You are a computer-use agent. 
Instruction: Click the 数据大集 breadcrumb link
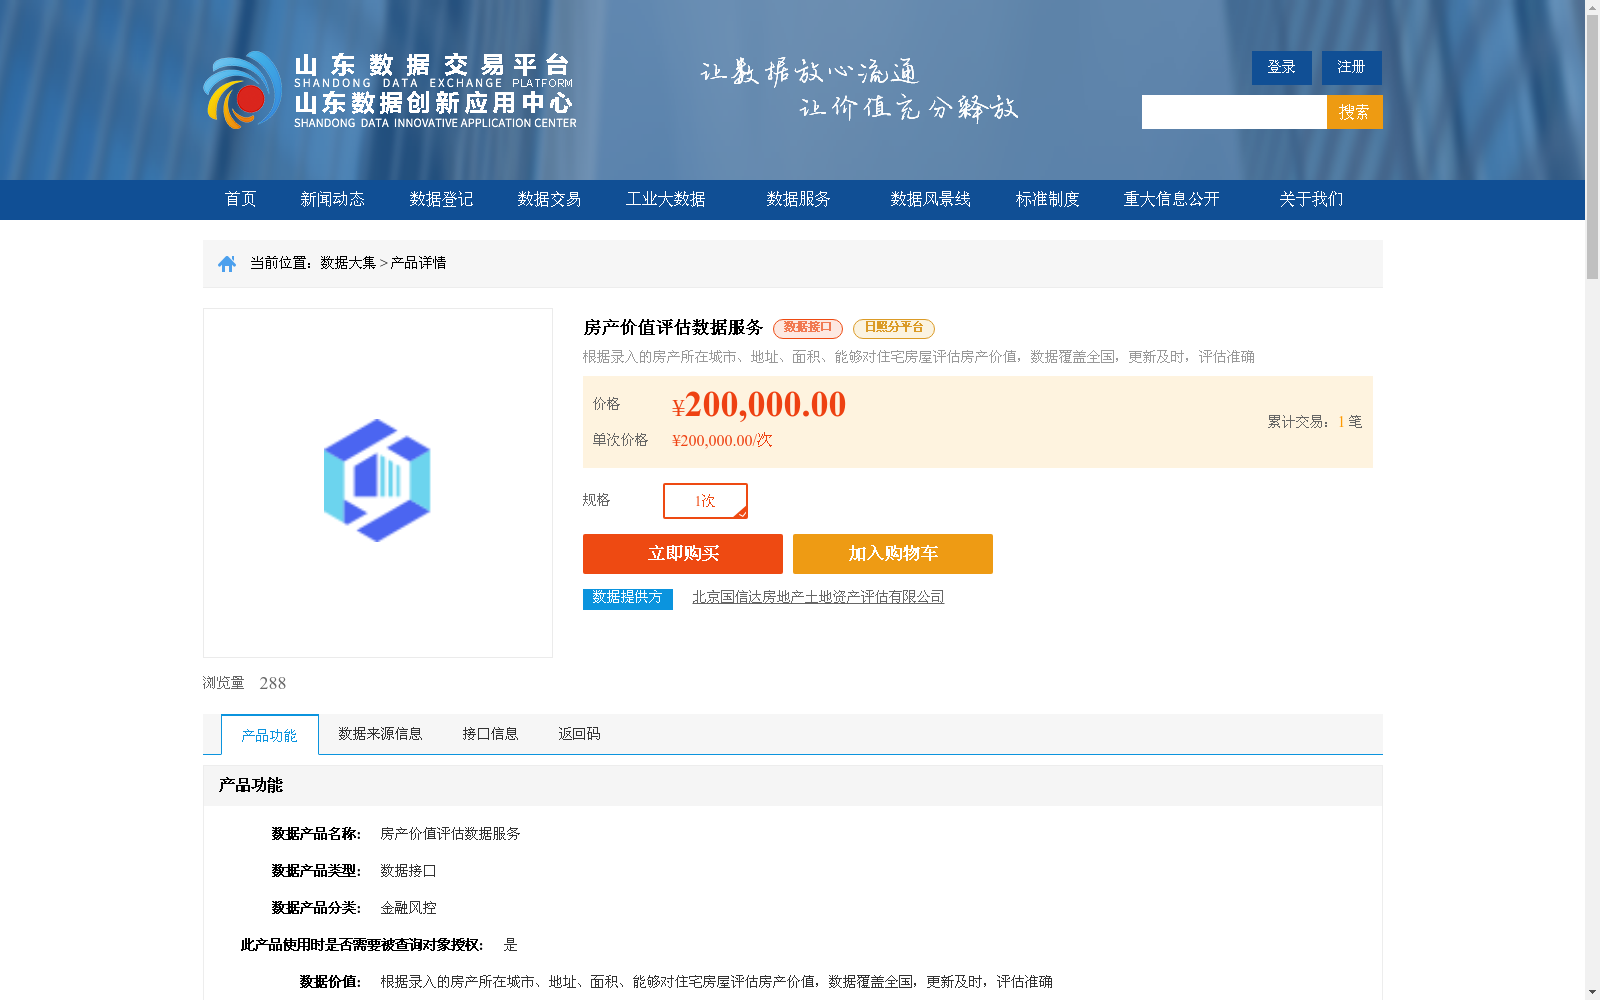tap(348, 263)
